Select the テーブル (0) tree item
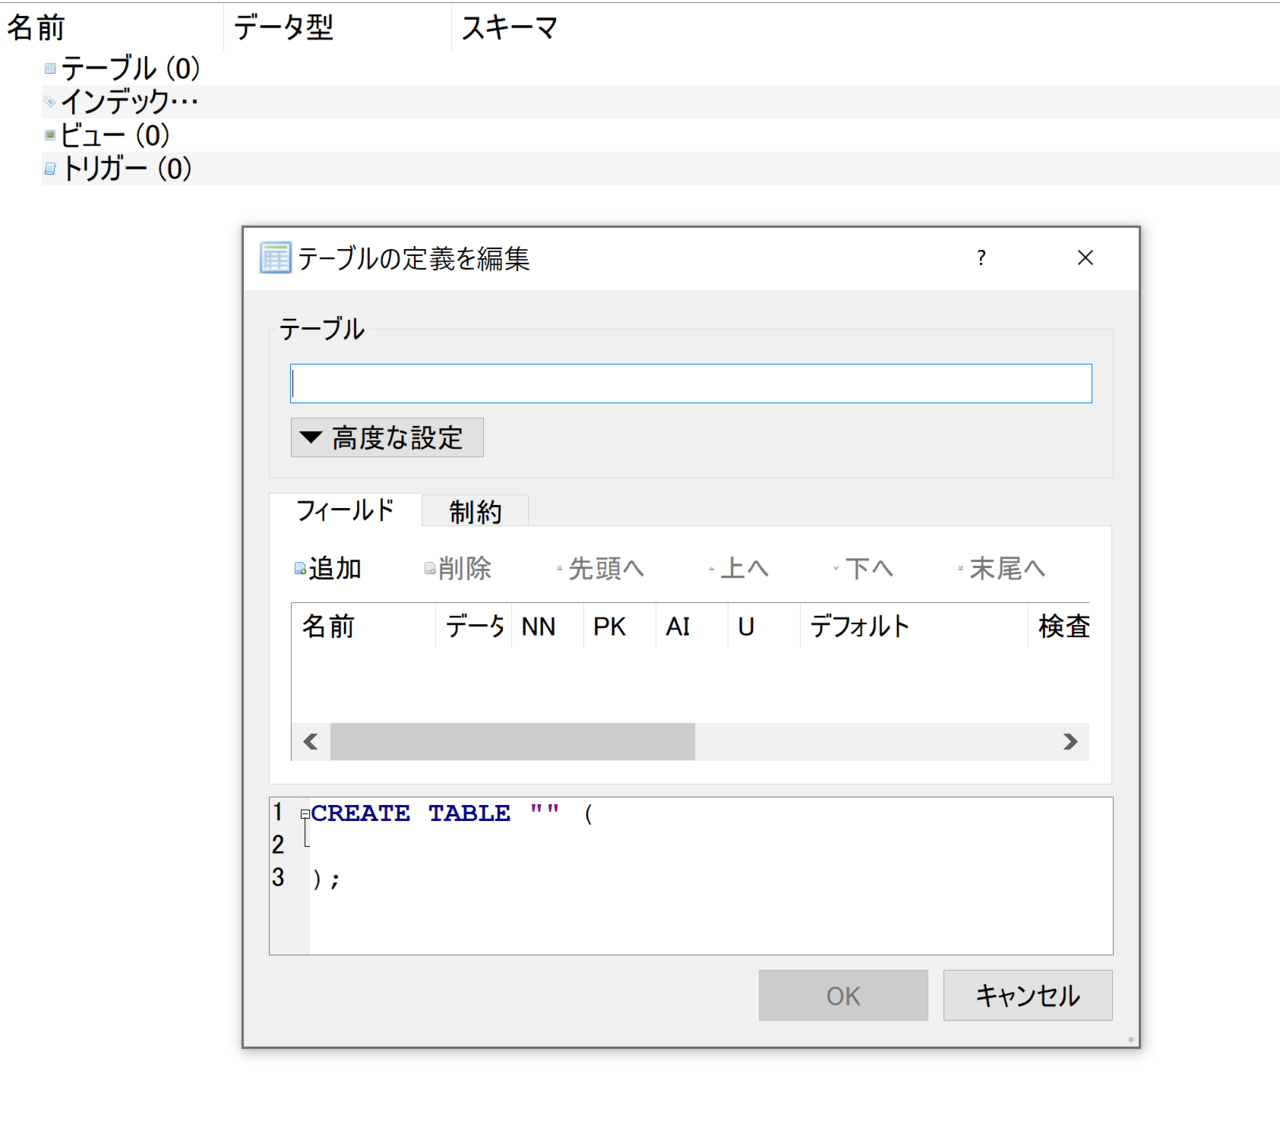Image resolution: width=1280 pixels, height=1124 pixels. pyautogui.click(x=131, y=69)
